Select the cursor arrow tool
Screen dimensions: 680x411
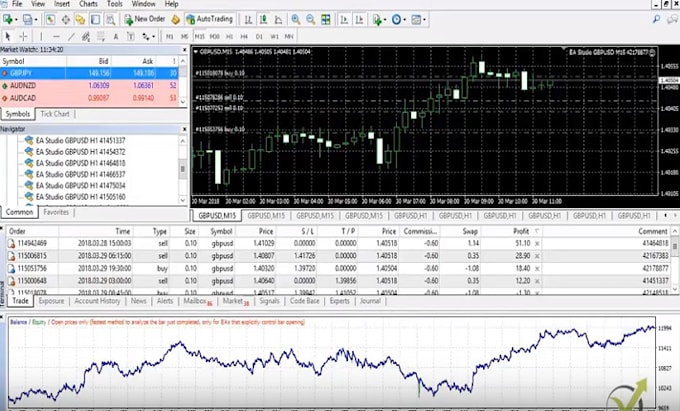pyautogui.click(x=10, y=37)
